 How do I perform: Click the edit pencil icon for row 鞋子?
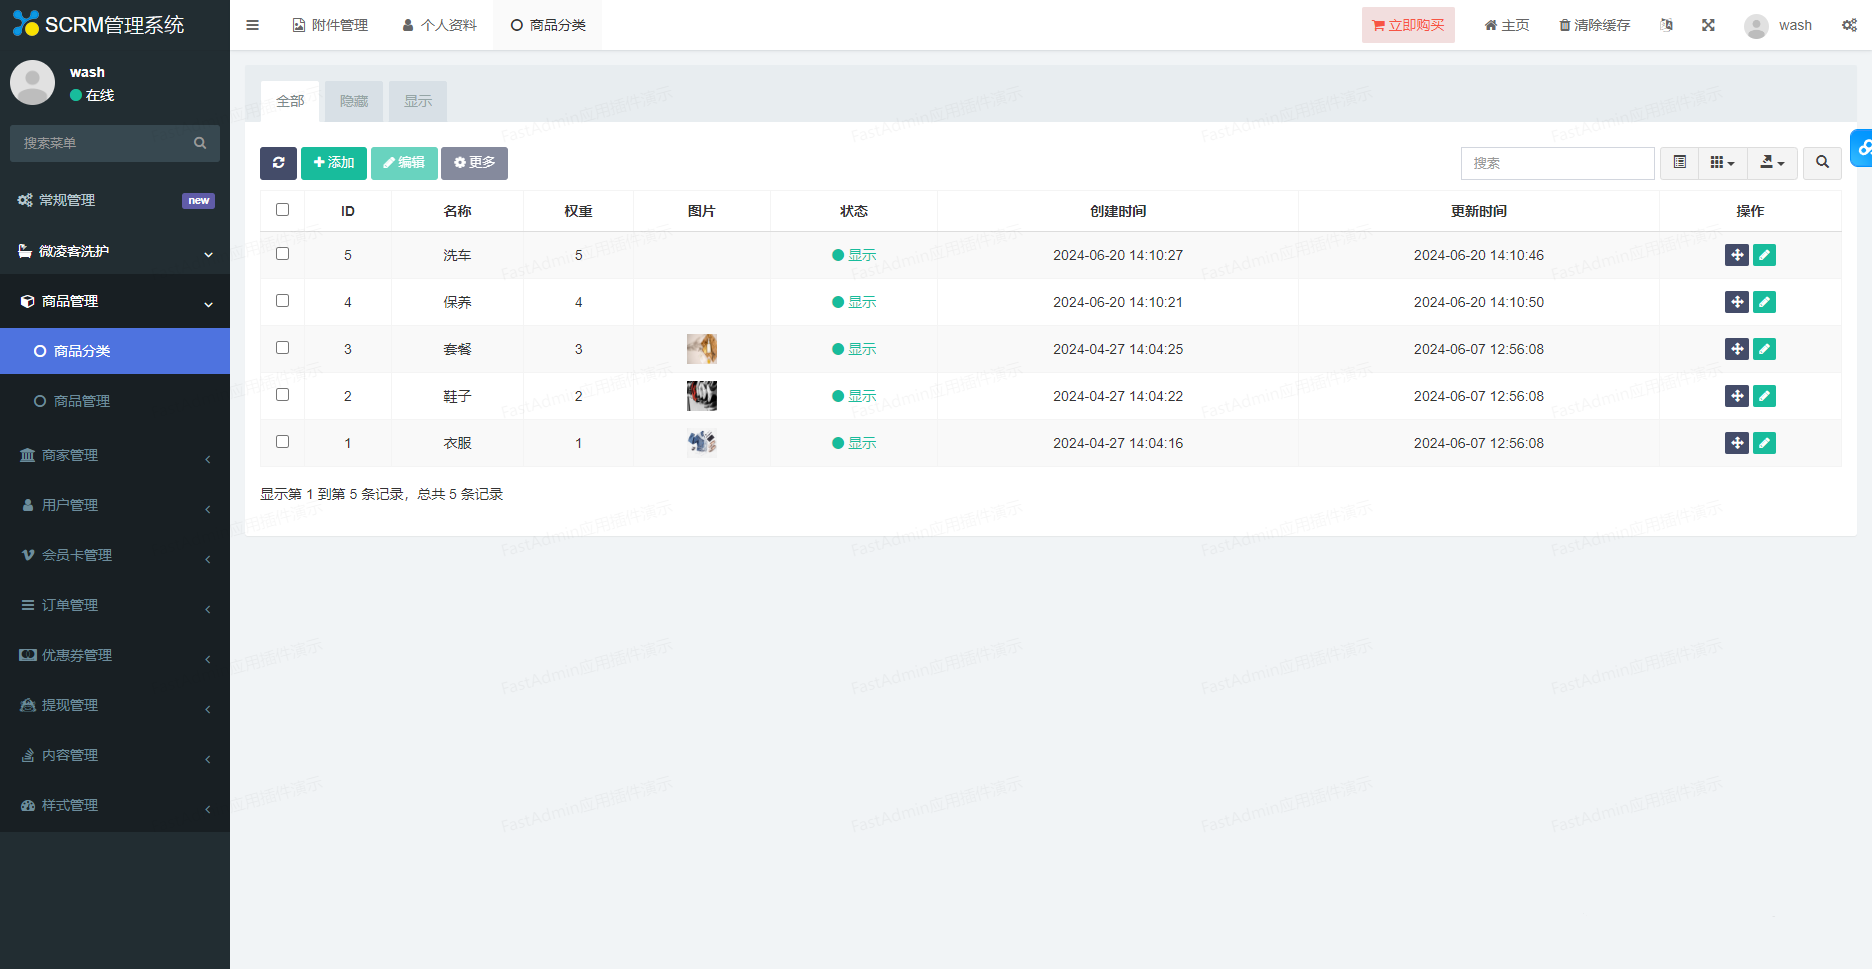click(x=1765, y=396)
